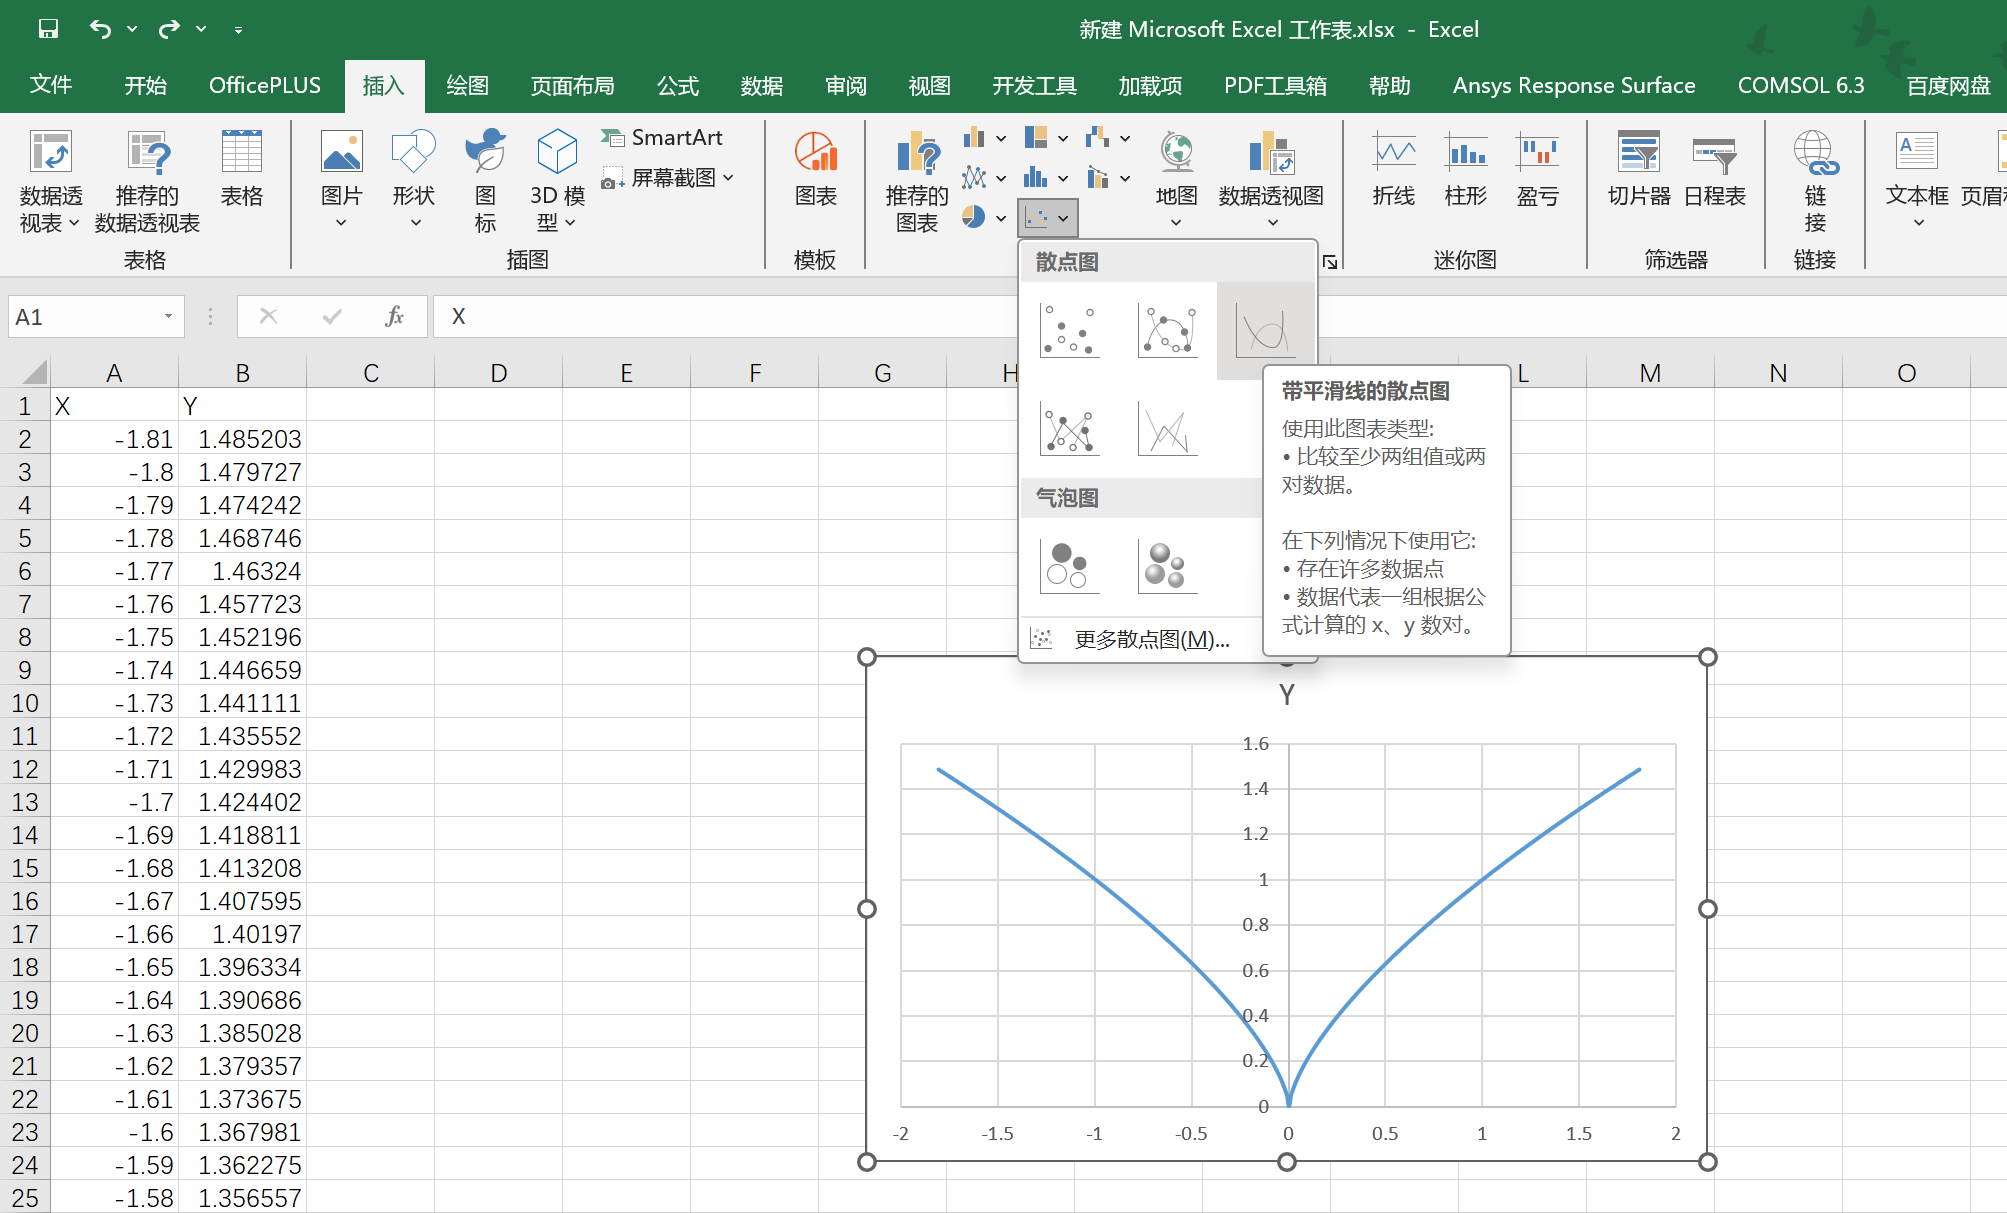Insert a Slicer from the filters group
The height and width of the screenshot is (1213, 2007).
coord(1638,168)
